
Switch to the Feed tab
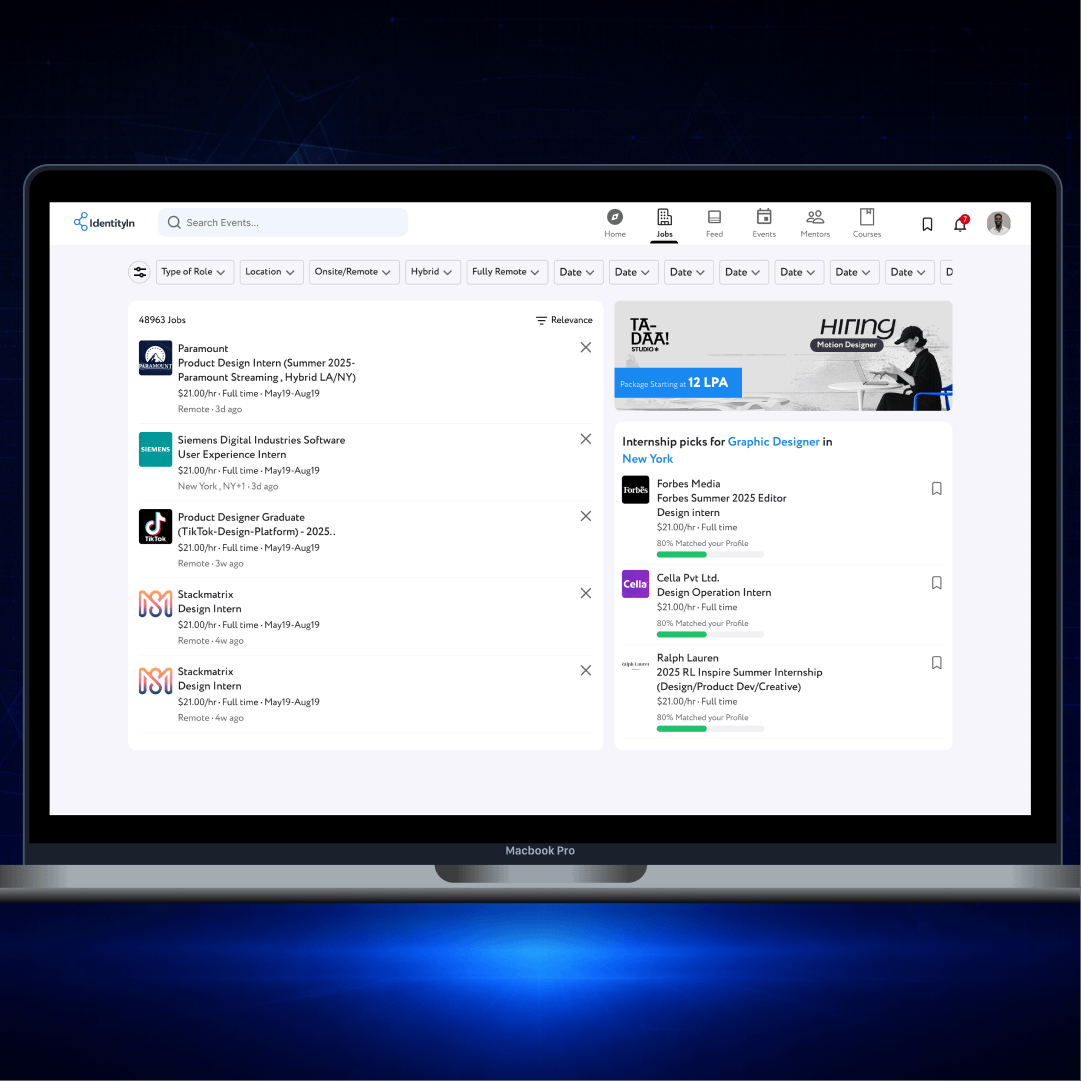(715, 223)
